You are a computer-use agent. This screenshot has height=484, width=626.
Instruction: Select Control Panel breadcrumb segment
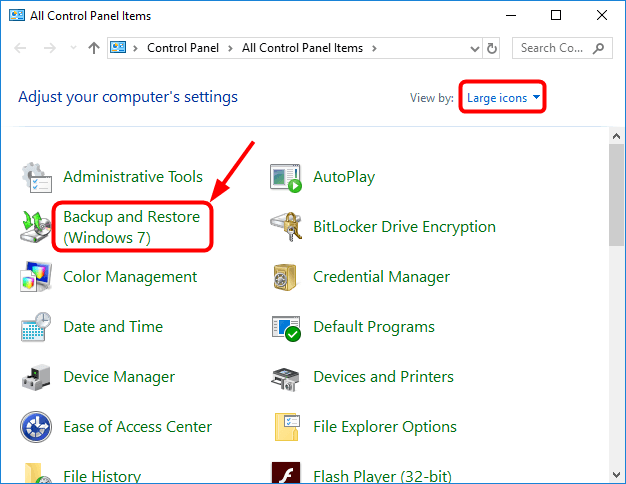[x=183, y=48]
